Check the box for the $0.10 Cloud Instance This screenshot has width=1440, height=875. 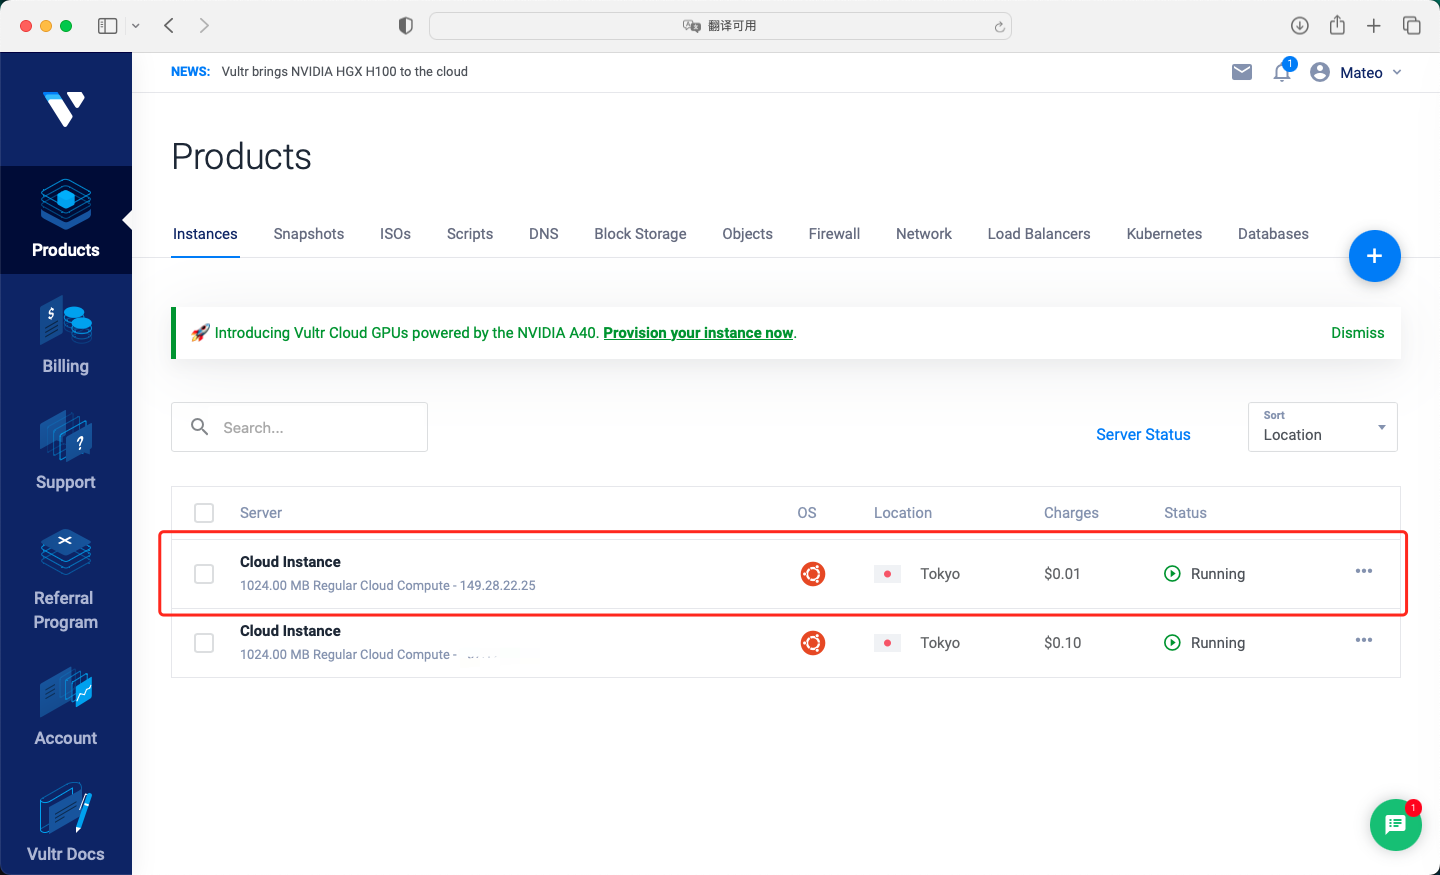(204, 643)
